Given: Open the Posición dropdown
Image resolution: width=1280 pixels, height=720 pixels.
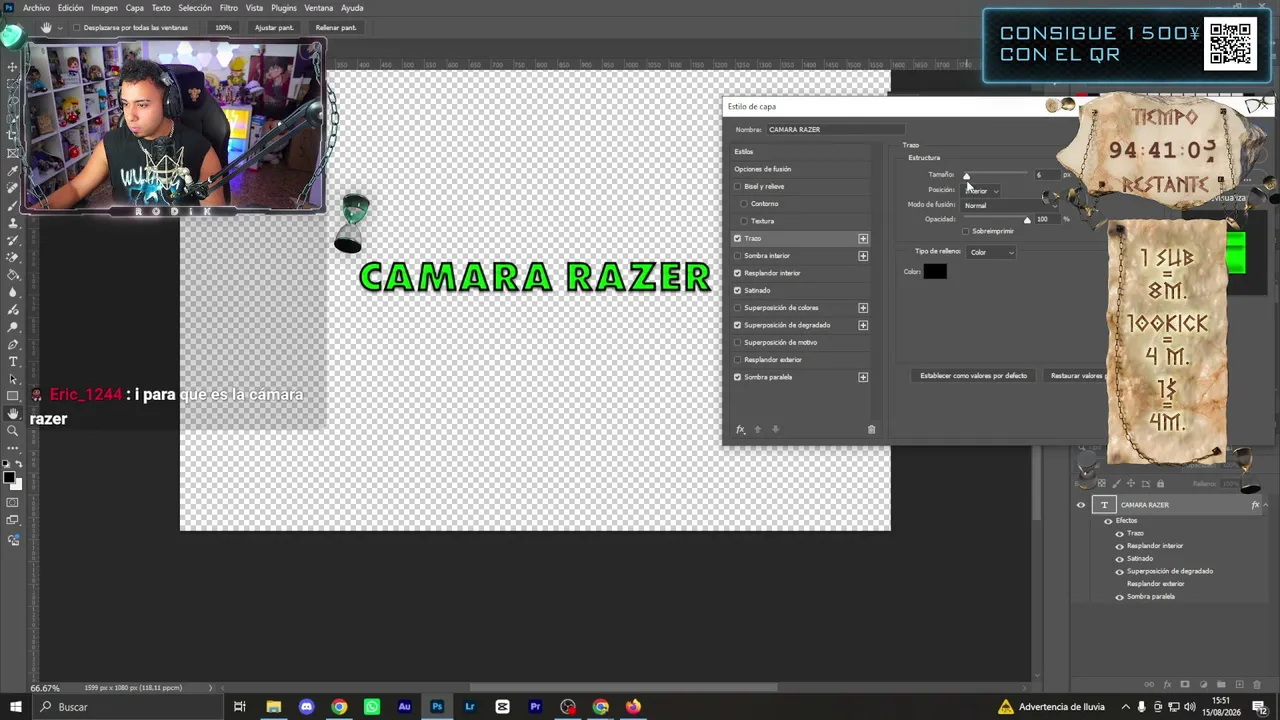Looking at the screenshot, I should point(981,190).
